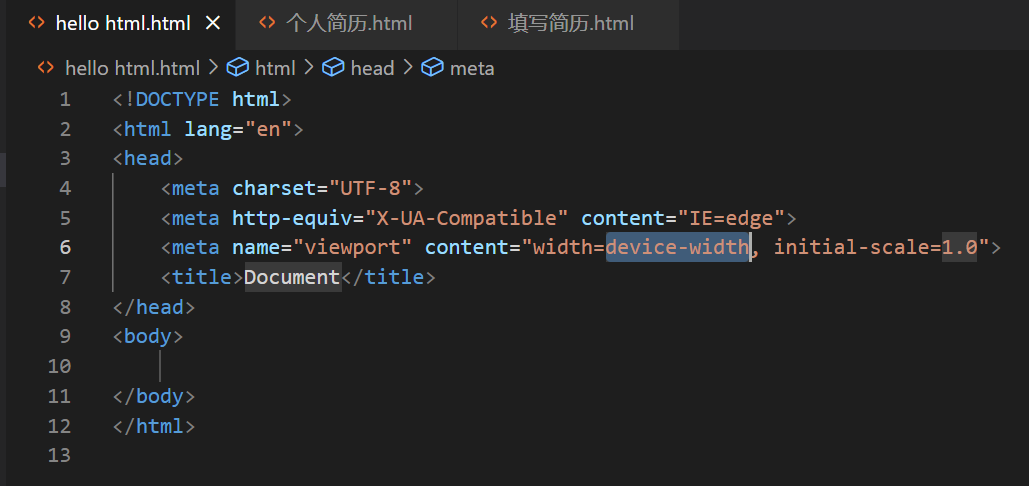This screenshot has width=1029, height=486.
Task: Click the chevron after hello html.html breadcrumb
Action: tap(213, 68)
